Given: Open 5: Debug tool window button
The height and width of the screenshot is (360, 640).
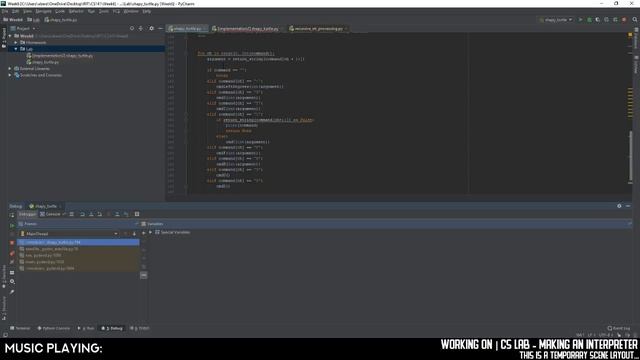Looking at the screenshot, I should (112, 328).
